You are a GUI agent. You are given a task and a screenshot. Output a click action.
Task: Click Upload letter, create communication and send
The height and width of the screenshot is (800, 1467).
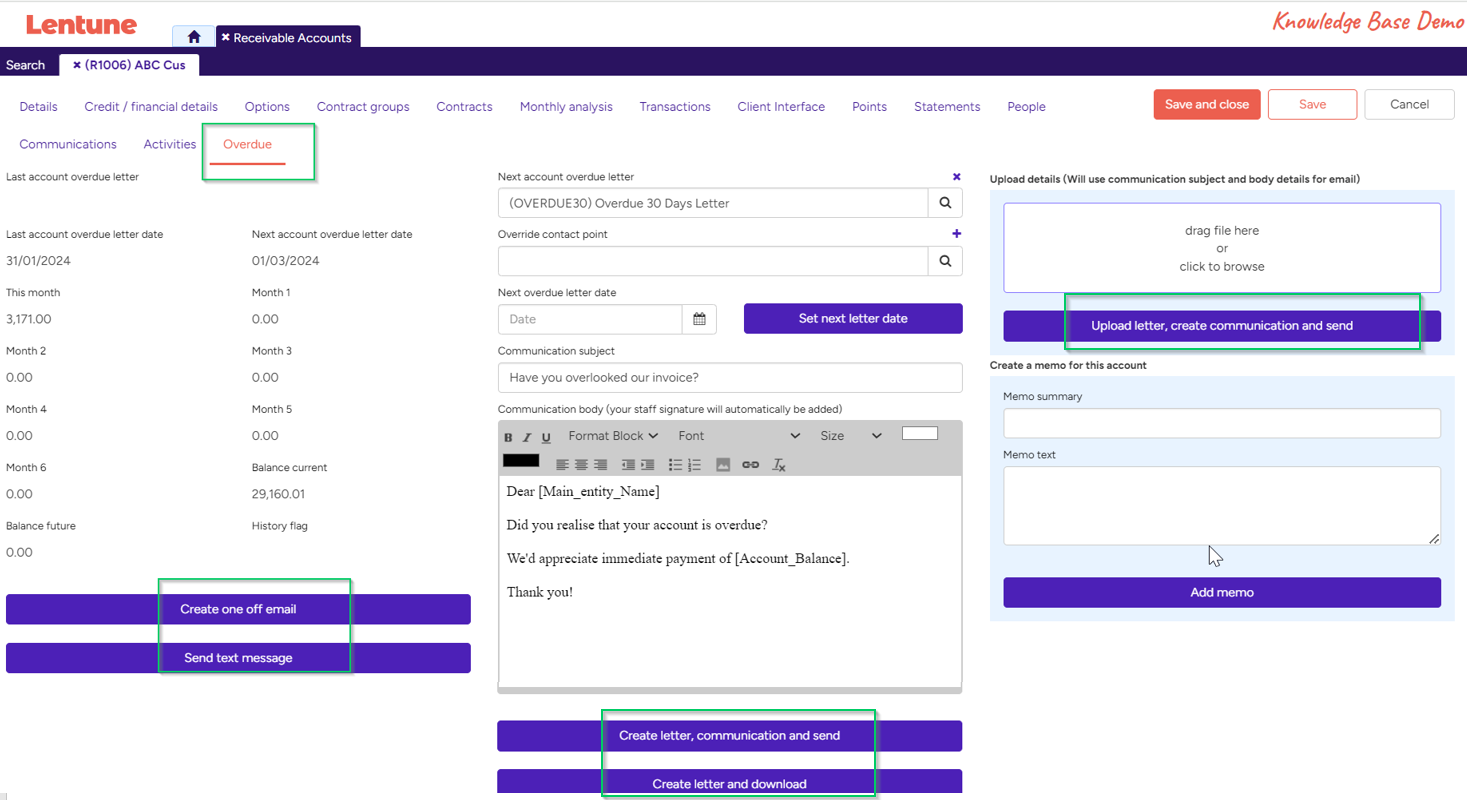(1222, 326)
